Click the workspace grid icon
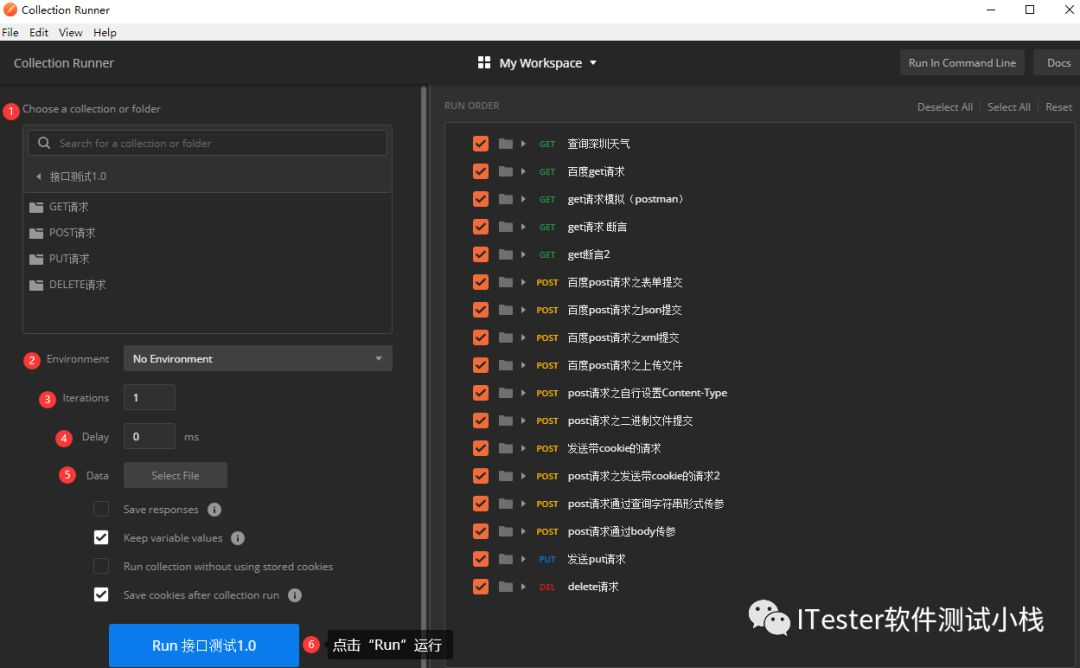The width and height of the screenshot is (1080, 668). (484, 63)
